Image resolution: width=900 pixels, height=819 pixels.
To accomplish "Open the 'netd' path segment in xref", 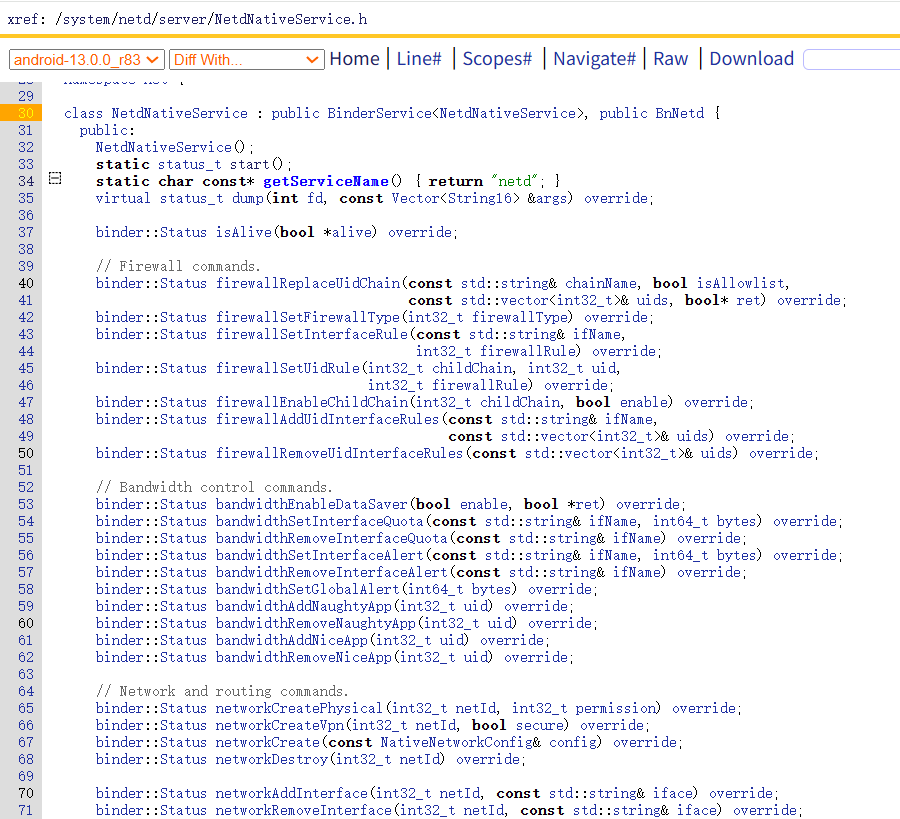I will [135, 20].
